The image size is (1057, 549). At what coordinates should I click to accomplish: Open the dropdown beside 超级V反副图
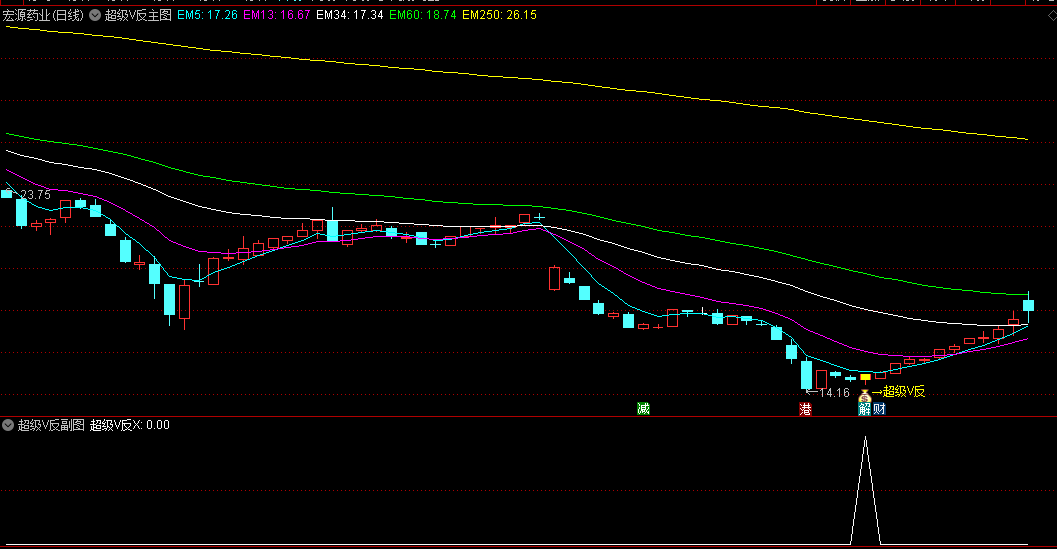(8, 425)
